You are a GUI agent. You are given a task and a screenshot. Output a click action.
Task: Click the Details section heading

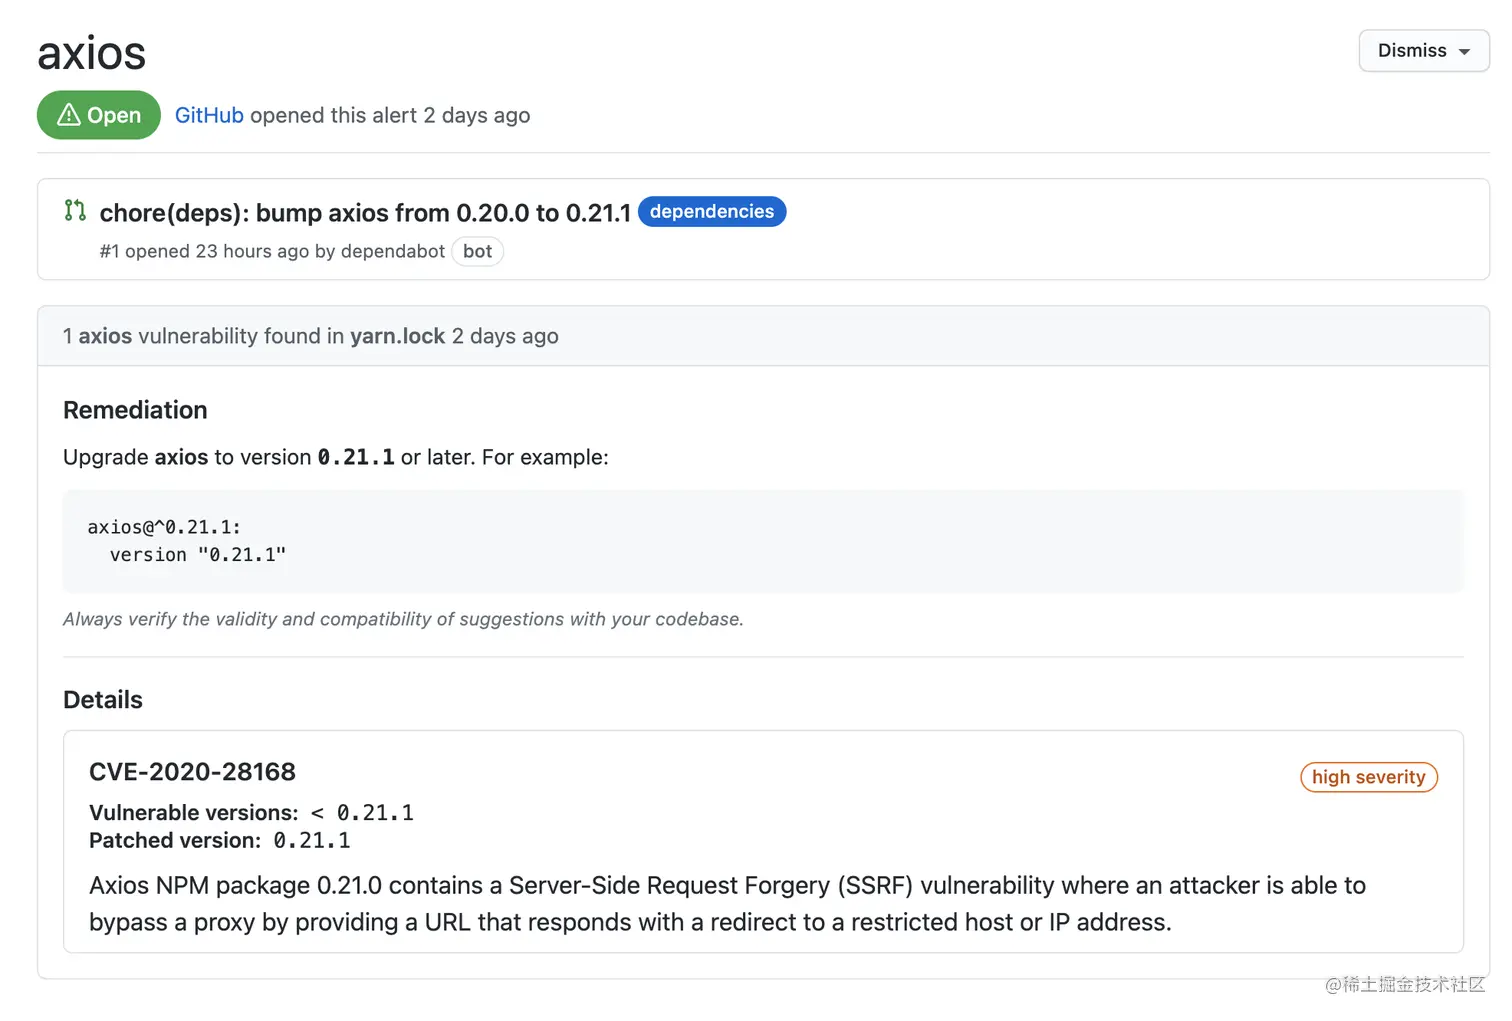103,700
